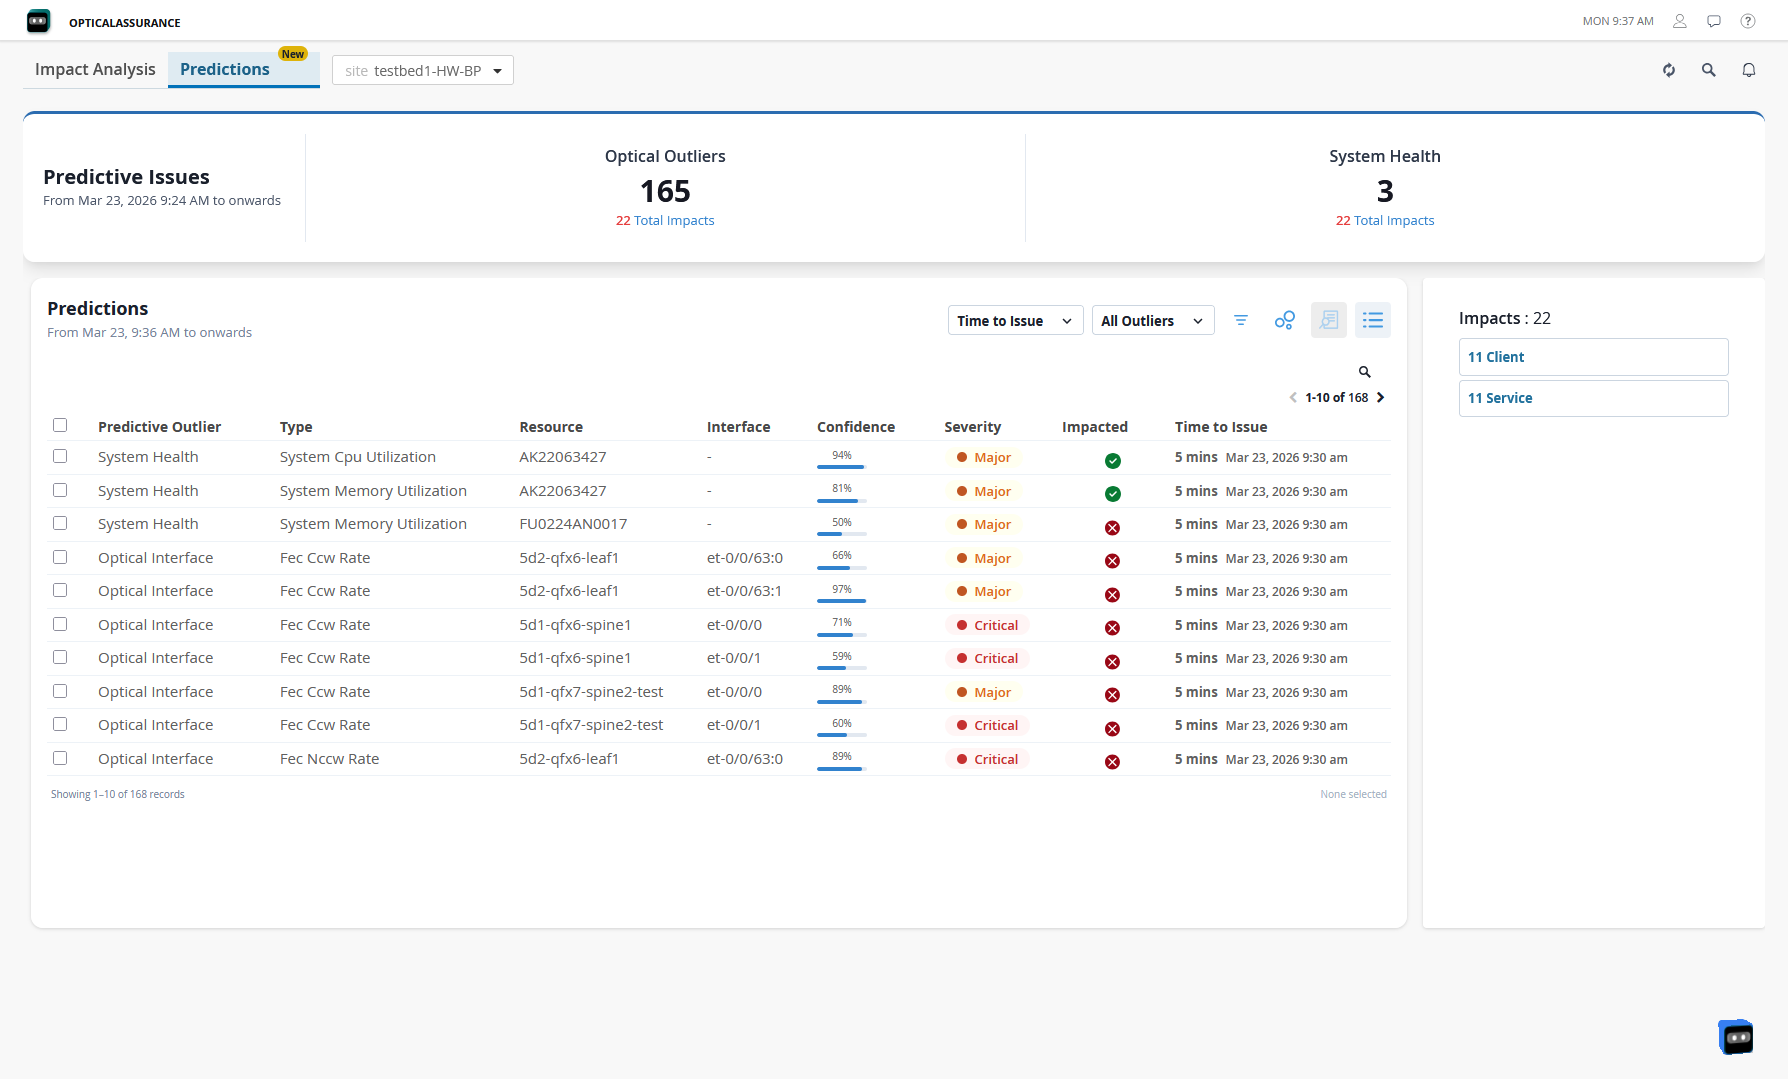Go to next page of predictions

1381,398
